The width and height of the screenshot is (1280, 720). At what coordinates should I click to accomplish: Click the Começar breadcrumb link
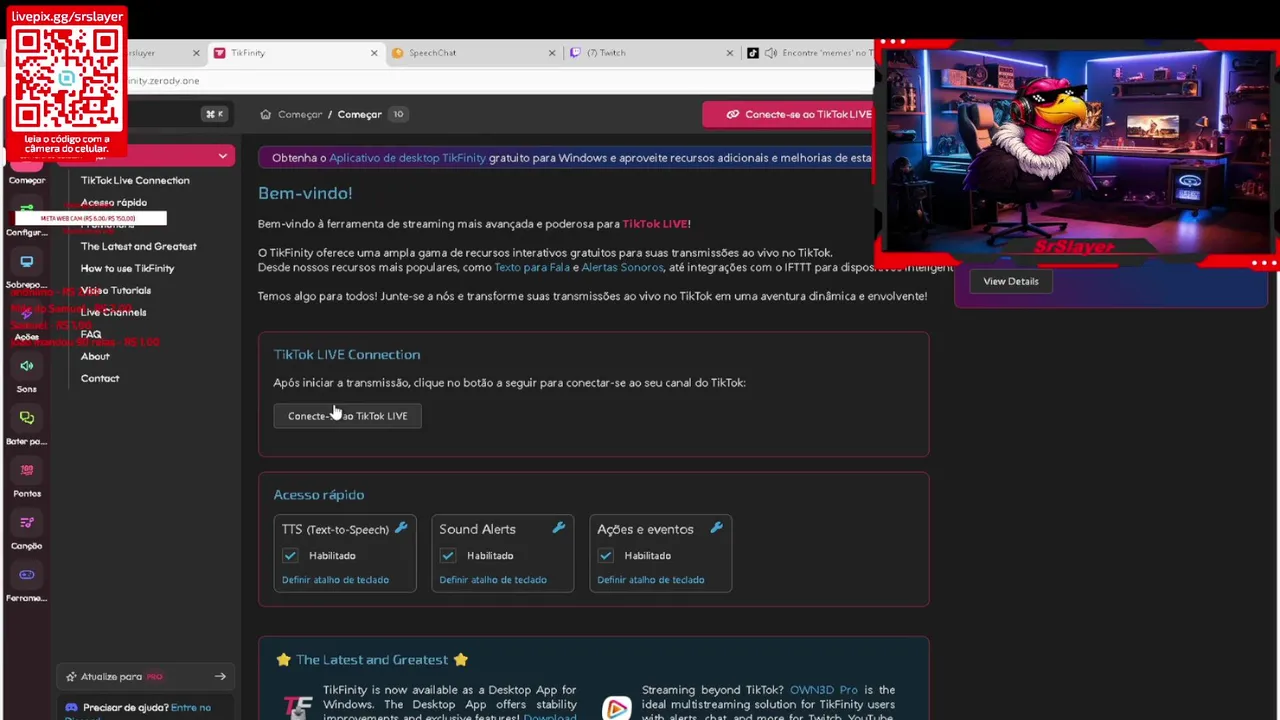(x=300, y=114)
